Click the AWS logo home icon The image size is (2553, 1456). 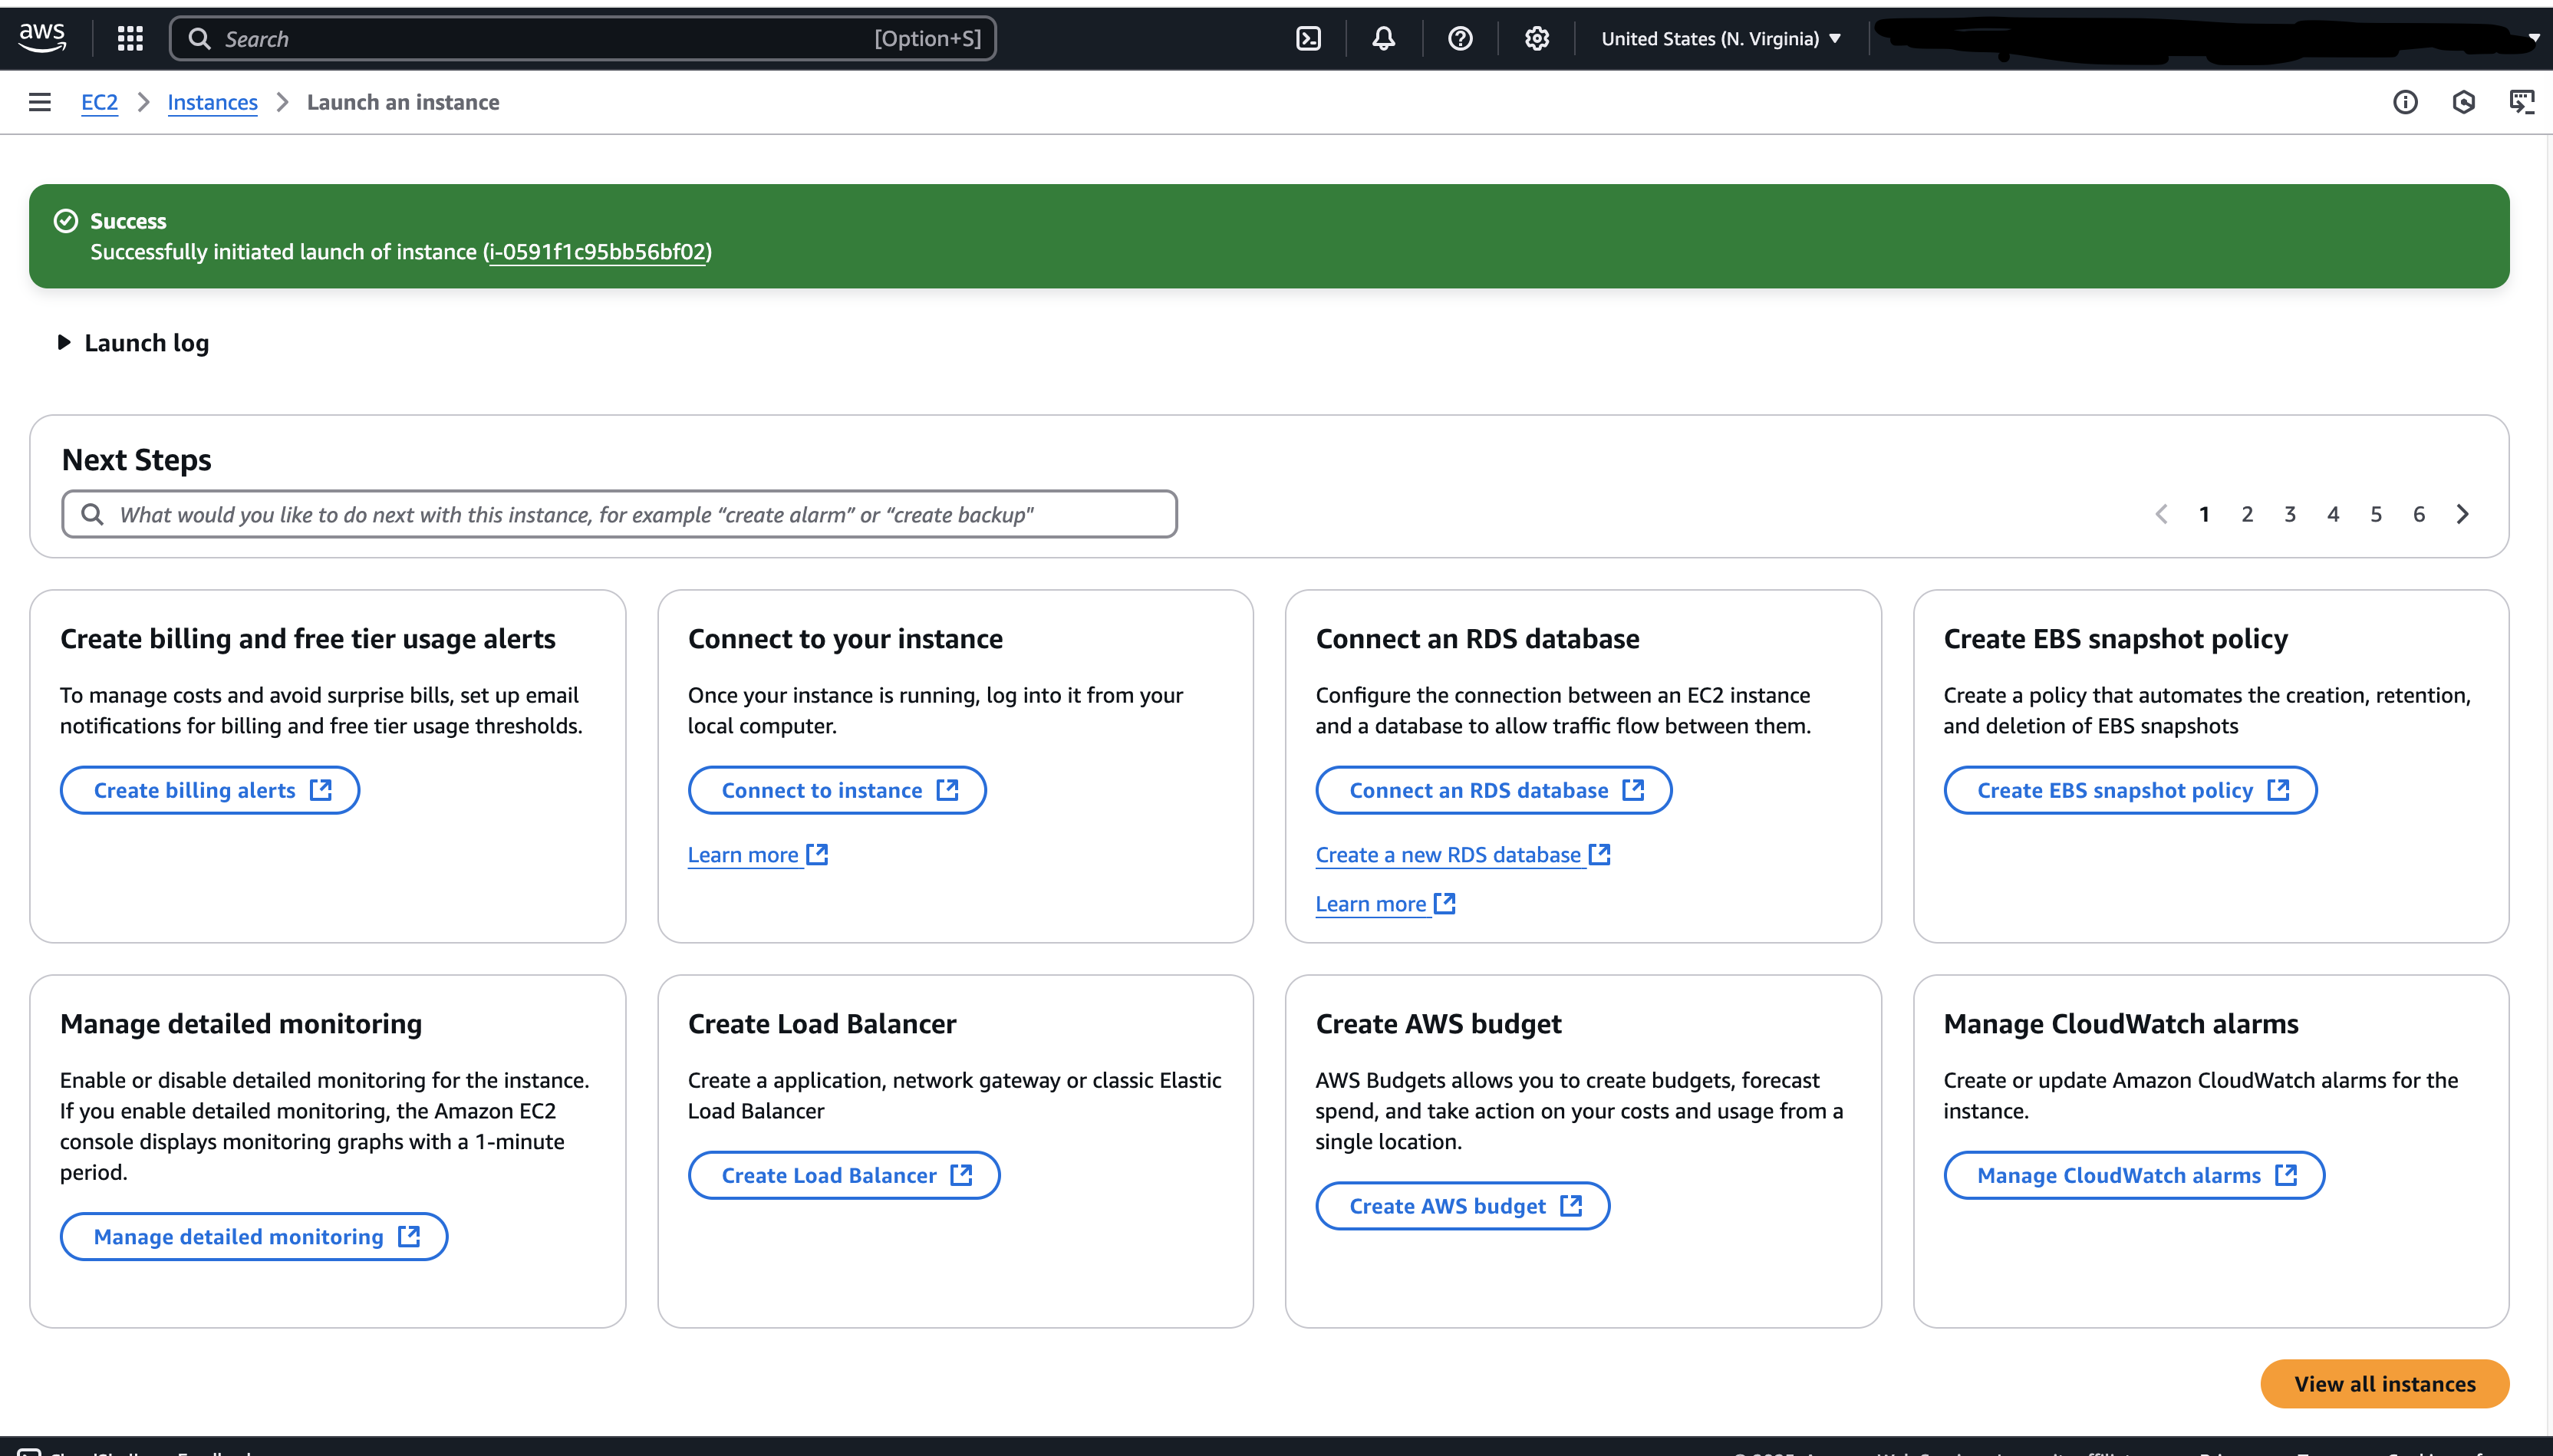click(42, 38)
